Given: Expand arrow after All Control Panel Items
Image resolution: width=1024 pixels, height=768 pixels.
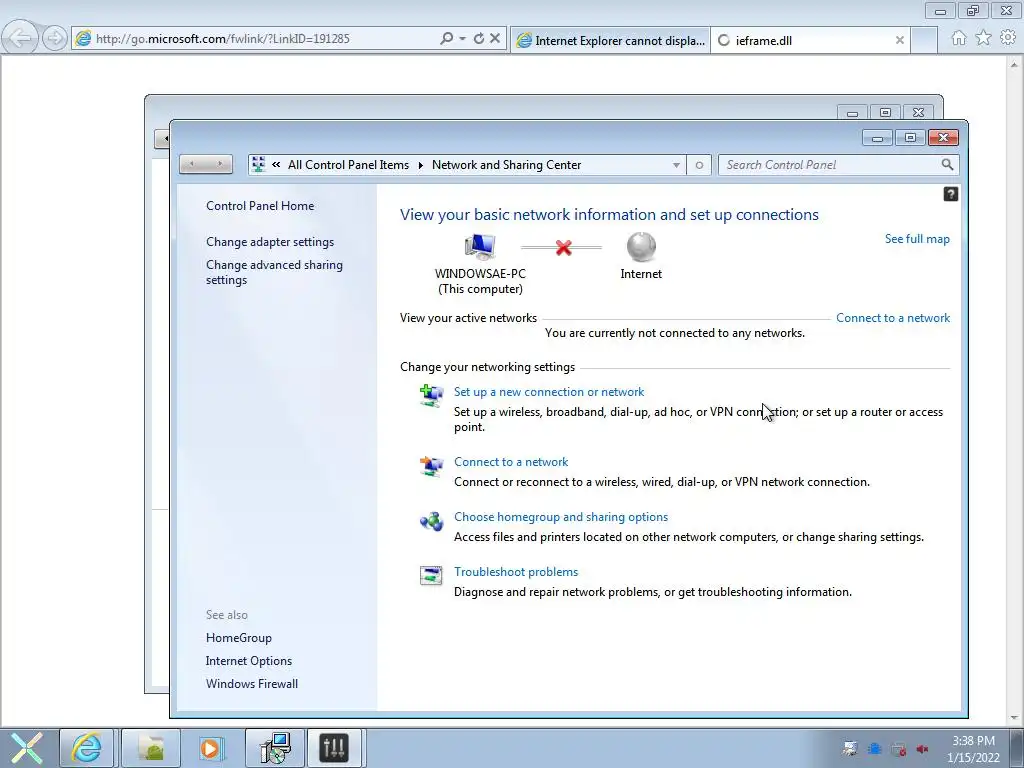Looking at the screenshot, I should 421,165.
